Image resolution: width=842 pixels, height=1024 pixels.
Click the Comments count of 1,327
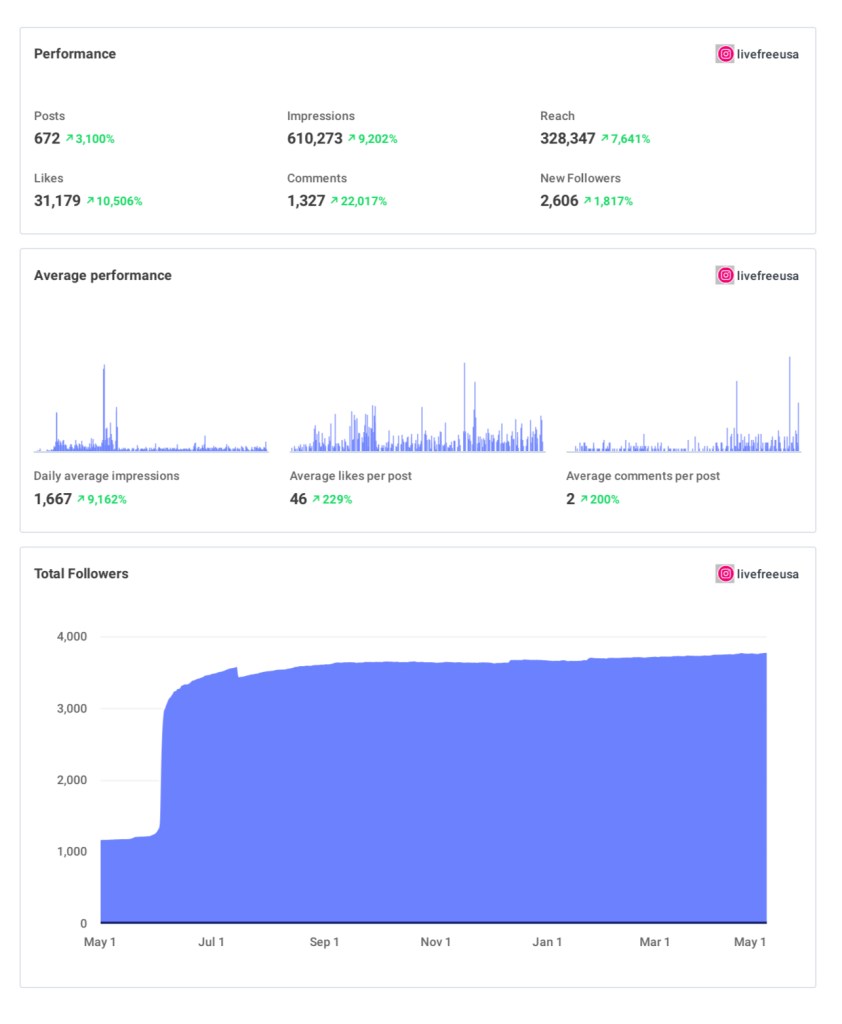(x=306, y=201)
